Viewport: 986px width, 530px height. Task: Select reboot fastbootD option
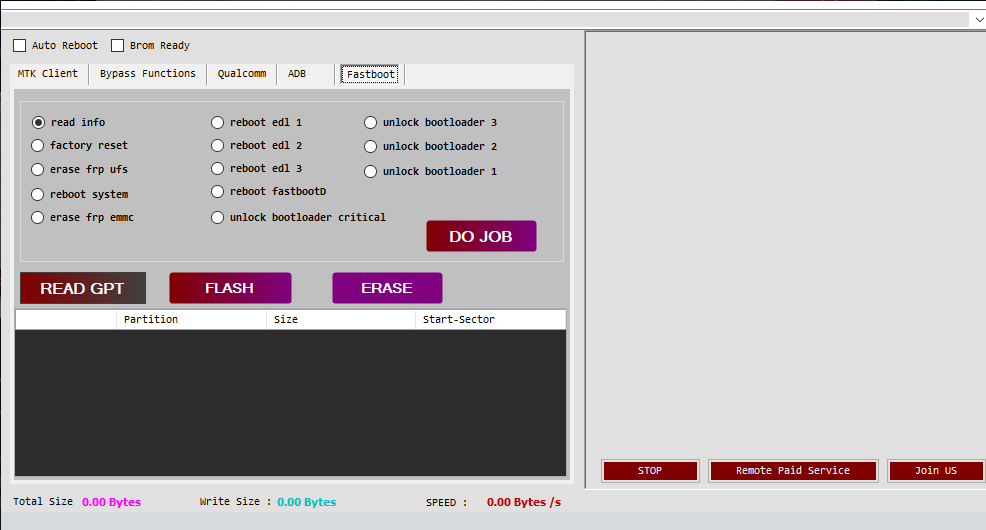(x=218, y=192)
